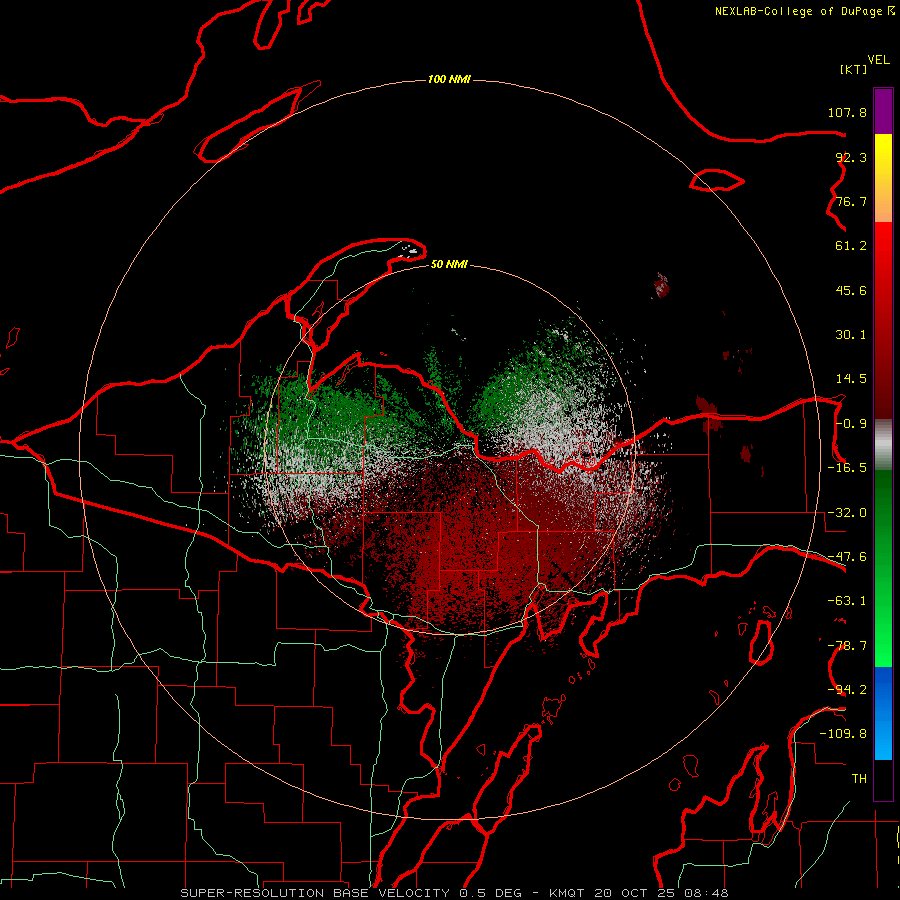
Task: Select the 61.2 velocity scale value
Action: [851, 246]
